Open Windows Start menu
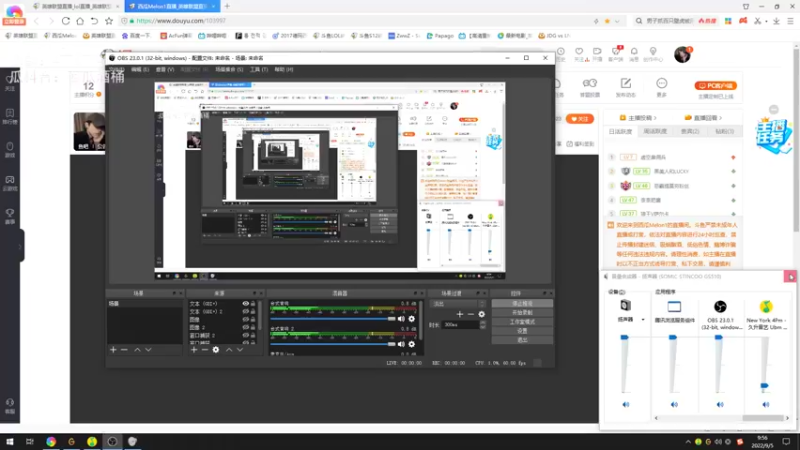Image resolution: width=800 pixels, height=450 pixels. (10, 442)
